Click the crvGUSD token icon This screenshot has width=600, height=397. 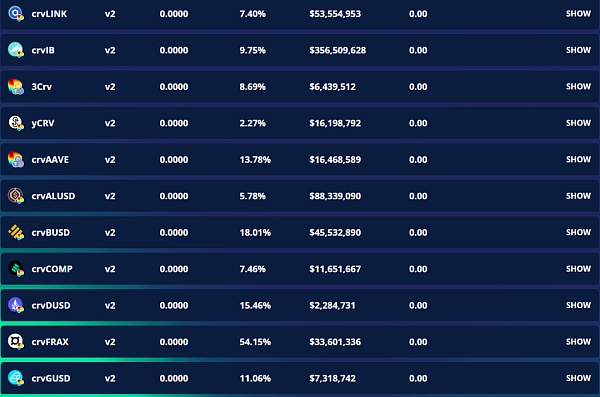coord(16,378)
